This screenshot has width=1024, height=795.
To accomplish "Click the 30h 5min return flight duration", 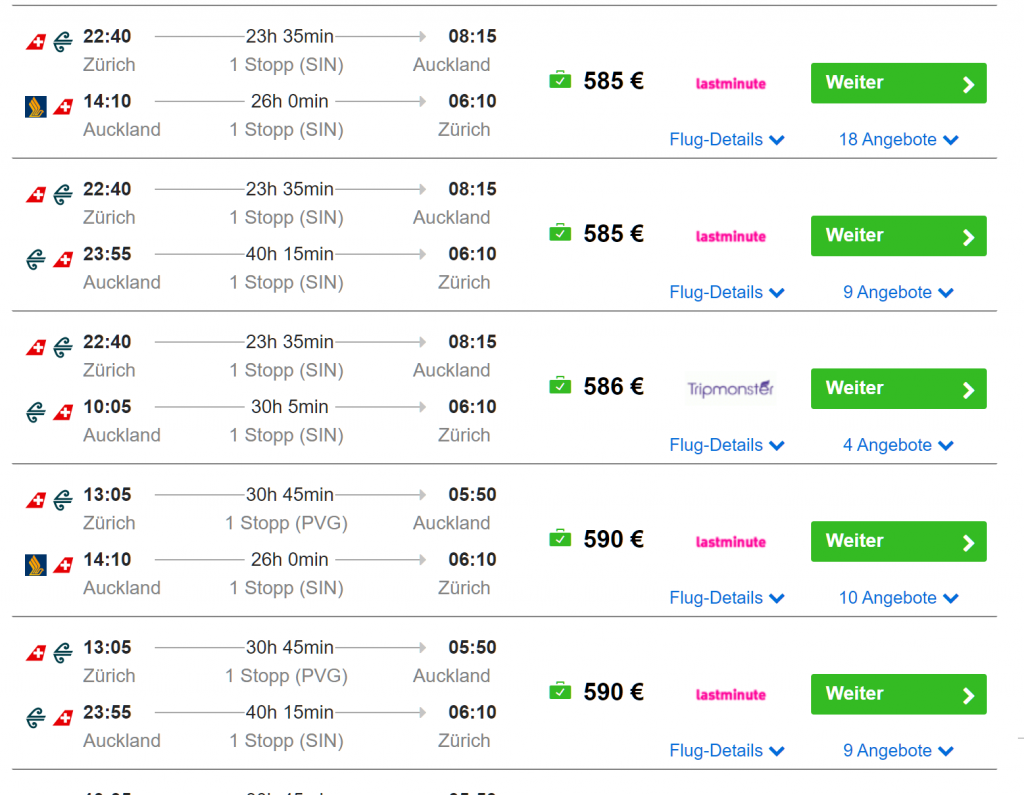I will click(289, 407).
